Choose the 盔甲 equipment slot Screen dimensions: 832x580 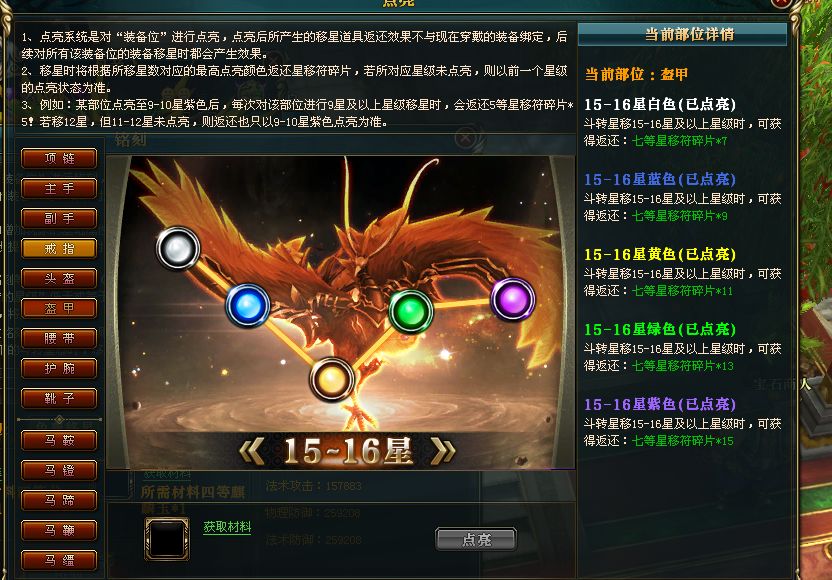point(59,308)
